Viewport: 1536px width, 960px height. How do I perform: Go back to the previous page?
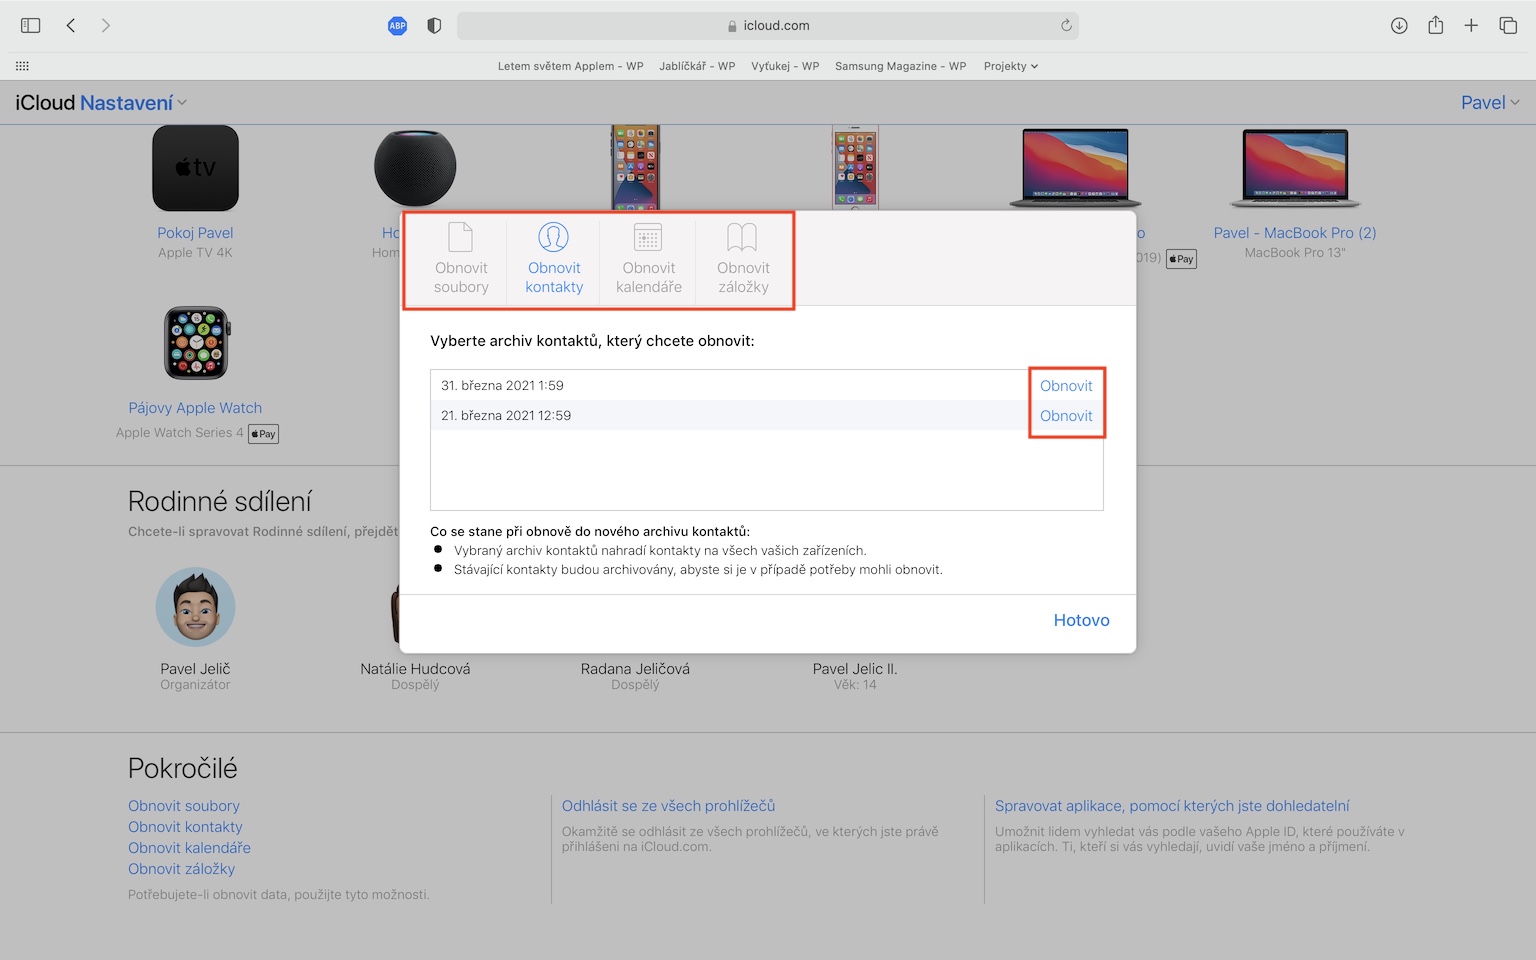click(x=71, y=26)
